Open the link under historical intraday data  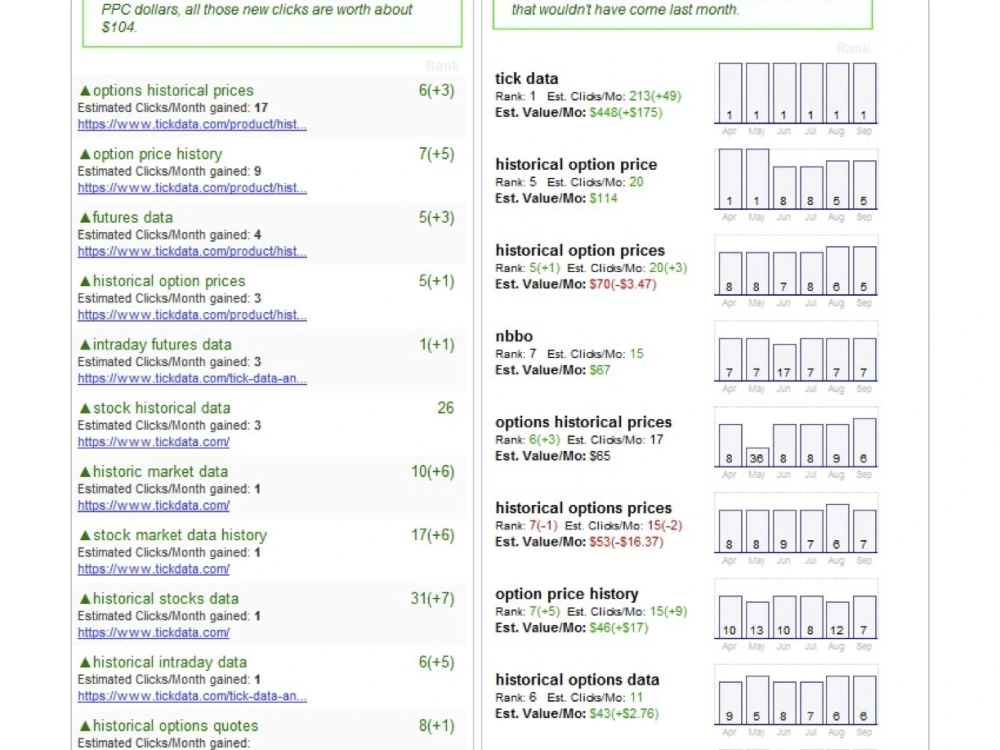pyautogui.click(x=192, y=696)
